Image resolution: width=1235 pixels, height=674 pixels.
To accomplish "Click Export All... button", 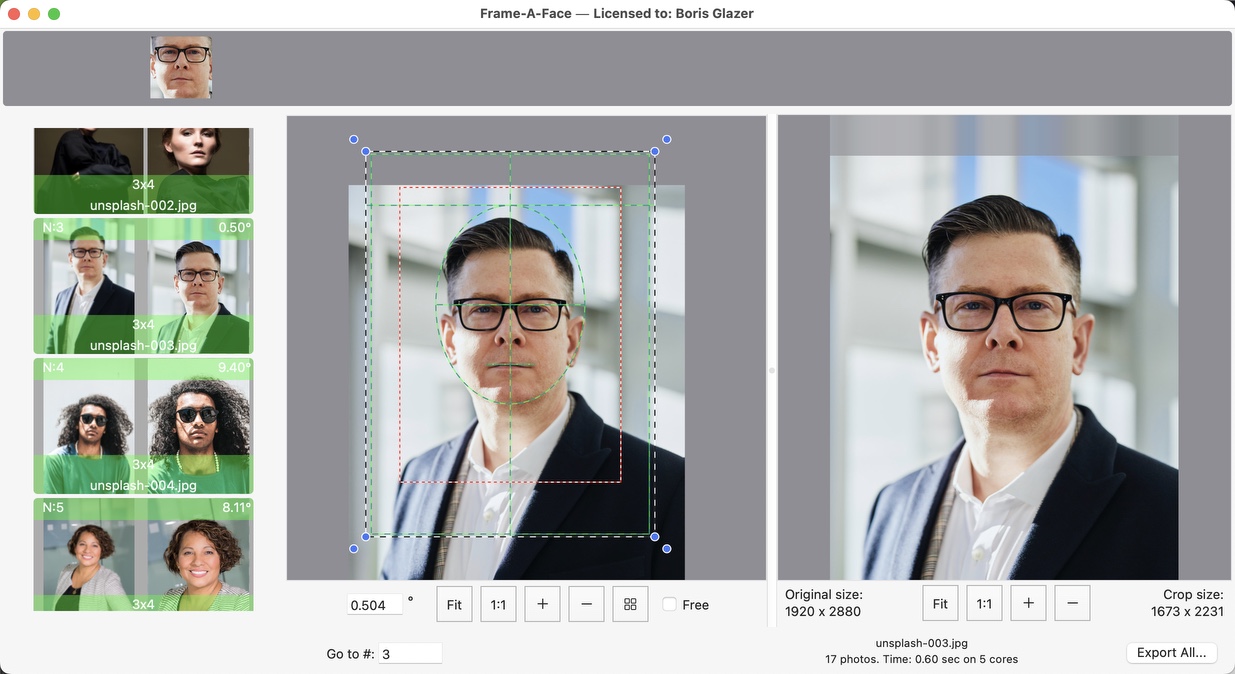I will pyautogui.click(x=1170, y=653).
